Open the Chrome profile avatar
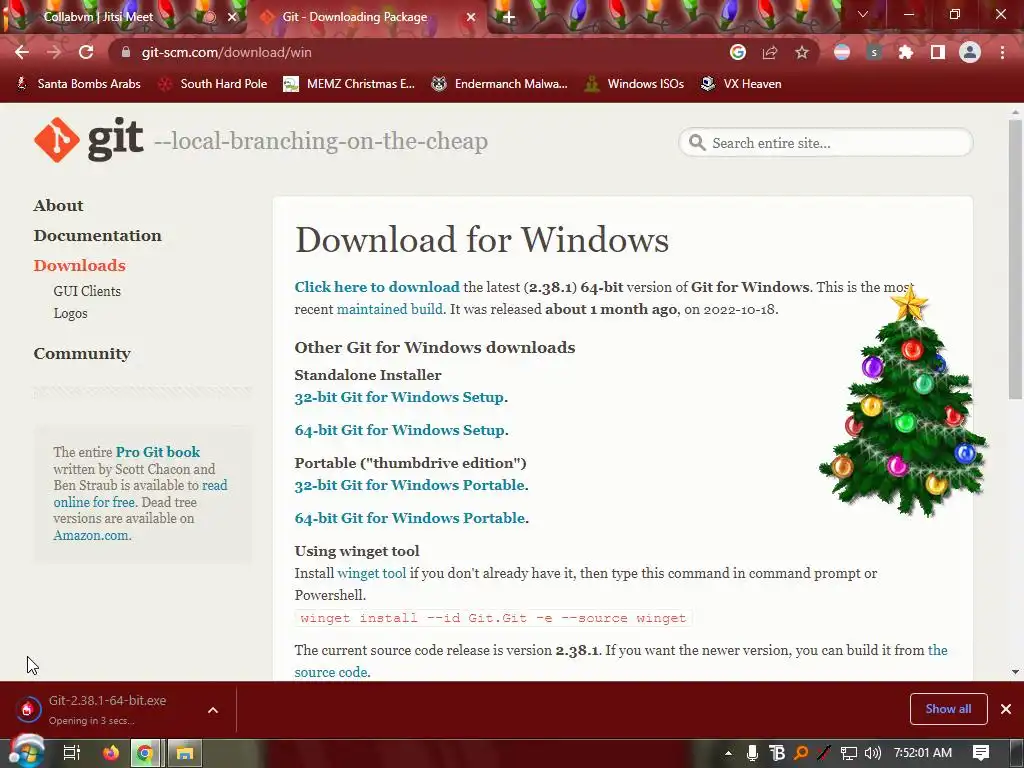The image size is (1024, 768). 970,52
